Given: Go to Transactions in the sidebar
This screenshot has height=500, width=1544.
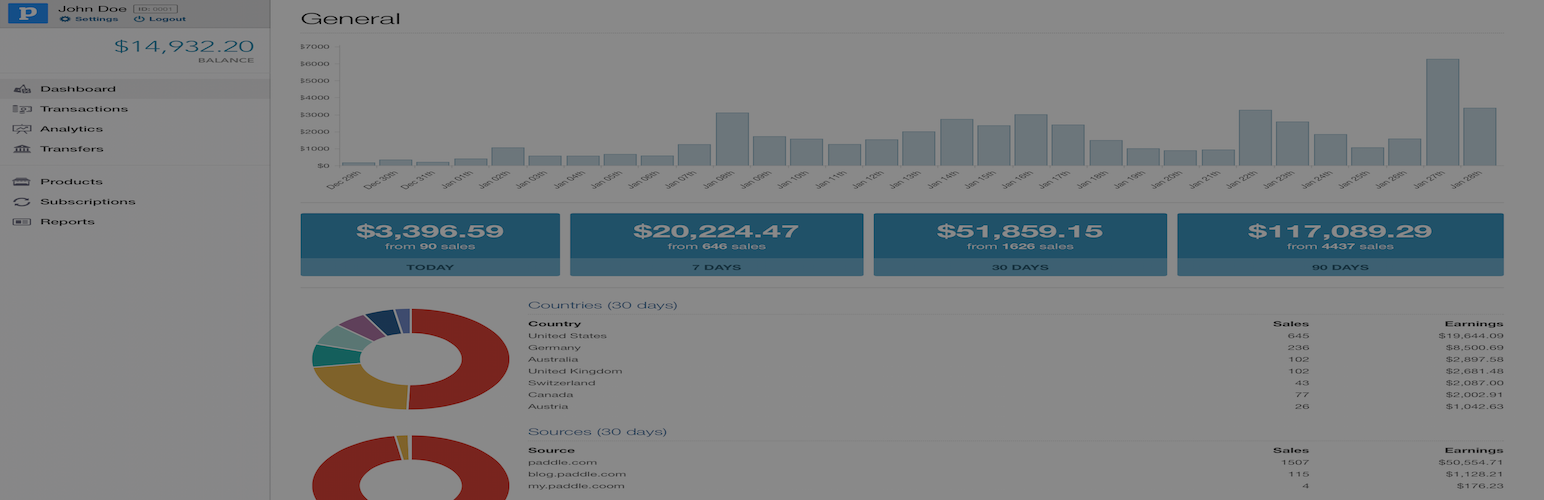Looking at the screenshot, I should 135,109.
